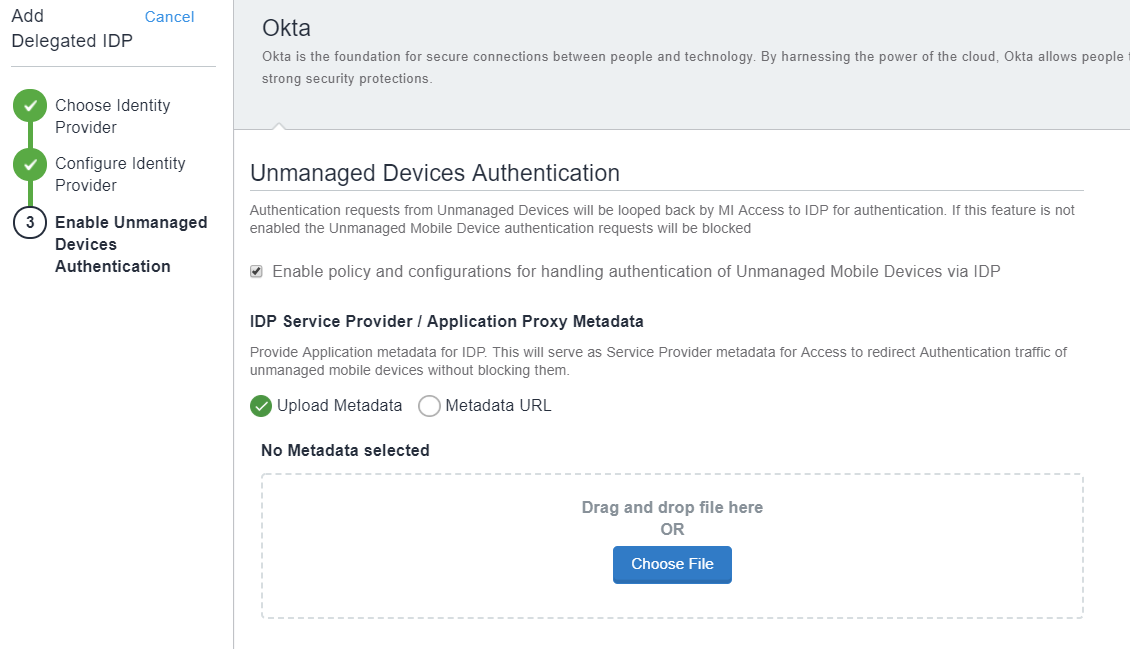
Task: Click the IDP Service Provider / Application Proxy Metadata heading
Action: (446, 321)
